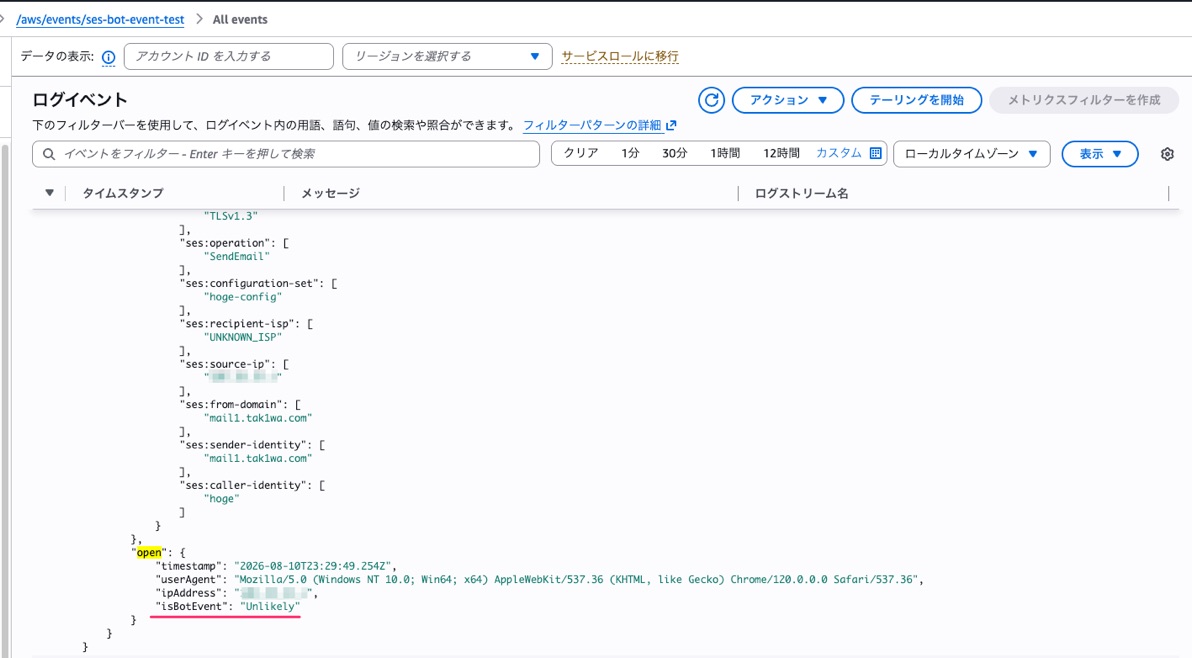
Task: Click the タイムスタンプ column header
Action: coord(122,193)
